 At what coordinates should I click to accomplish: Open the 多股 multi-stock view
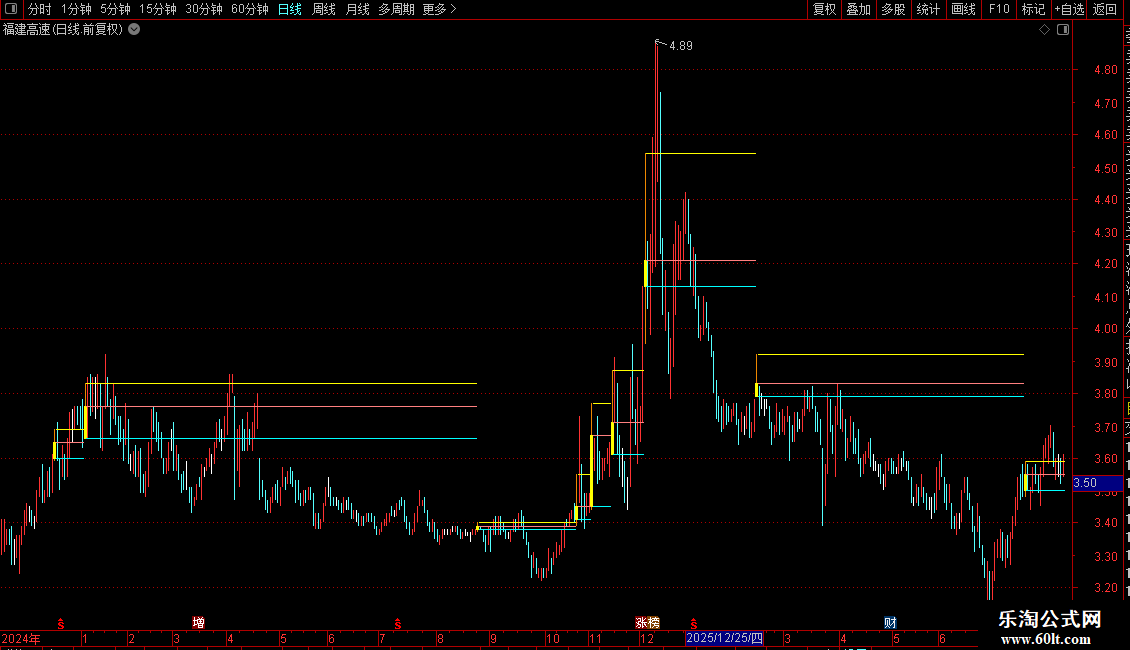coord(893,9)
